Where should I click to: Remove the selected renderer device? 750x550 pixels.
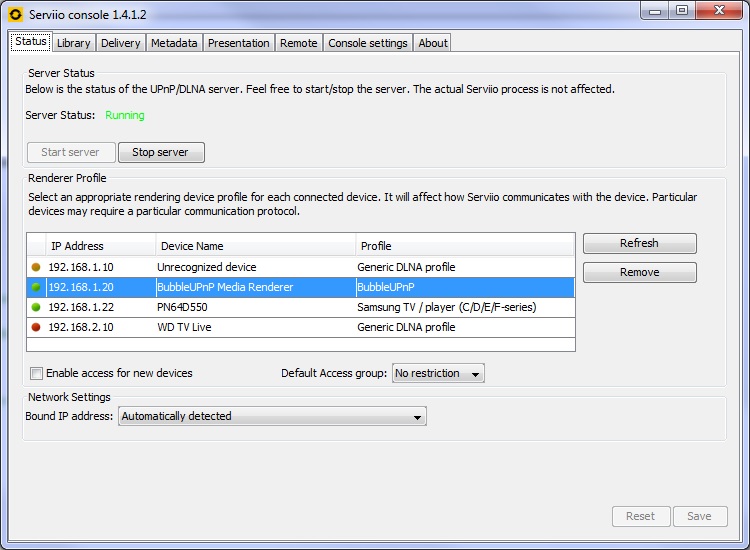click(x=639, y=272)
